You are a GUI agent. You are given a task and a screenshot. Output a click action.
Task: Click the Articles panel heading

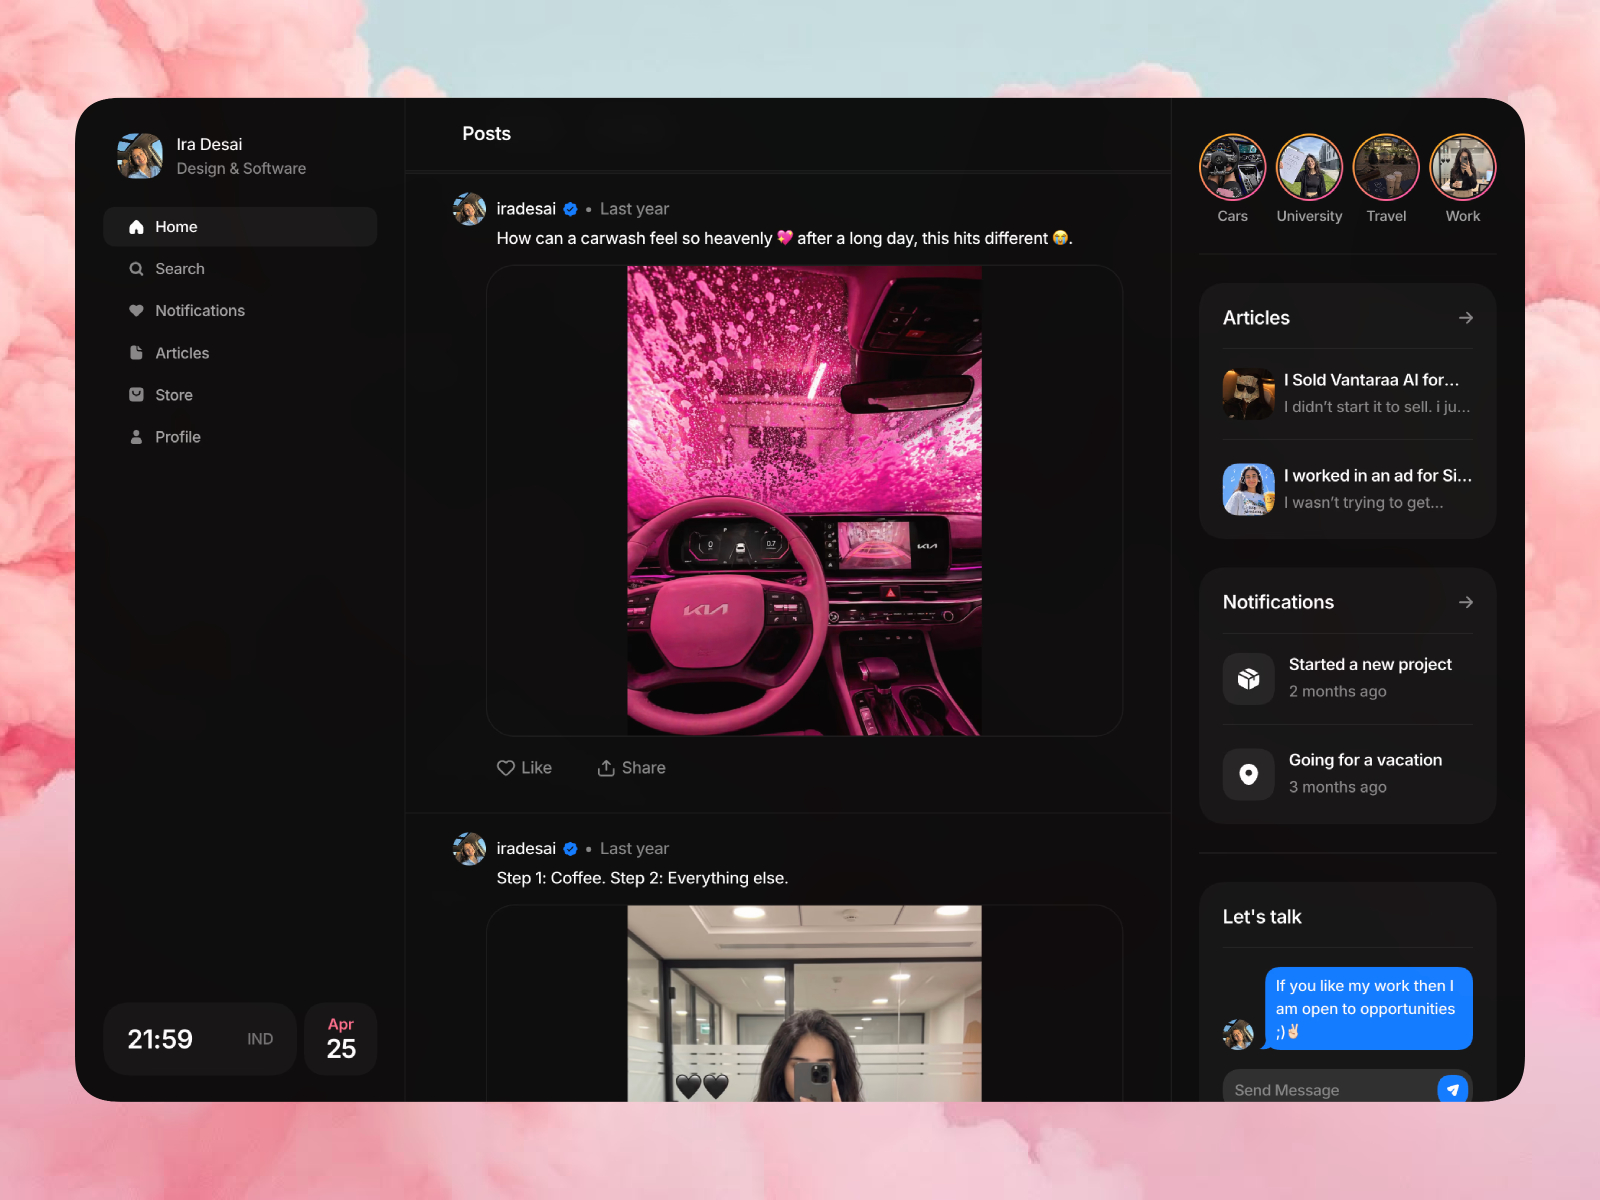click(1256, 318)
